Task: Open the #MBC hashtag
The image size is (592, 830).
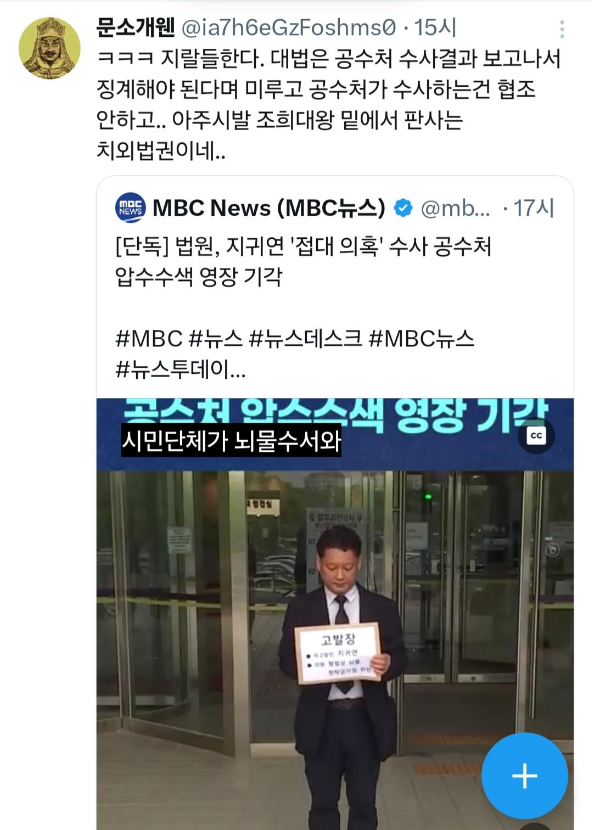Action: click(x=149, y=339)
